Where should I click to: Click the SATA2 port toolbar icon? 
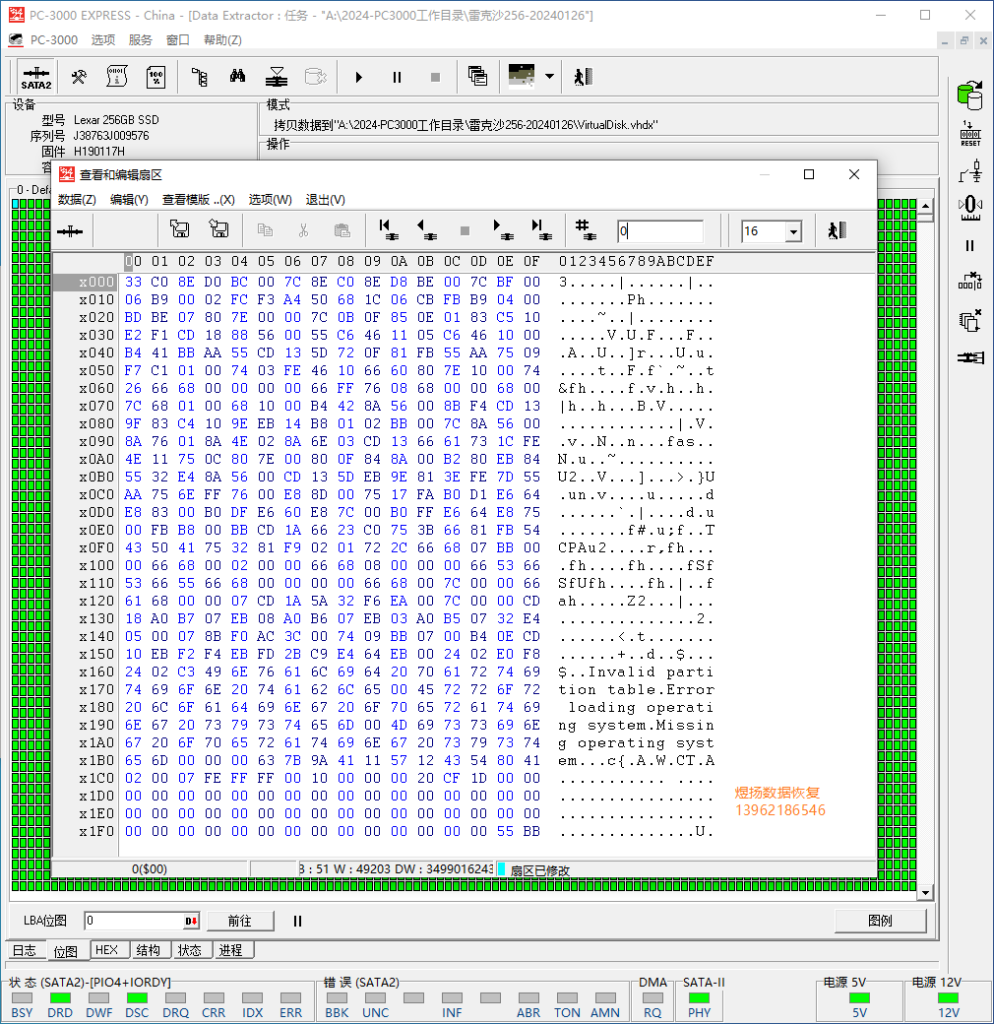(x=36, y=77)
